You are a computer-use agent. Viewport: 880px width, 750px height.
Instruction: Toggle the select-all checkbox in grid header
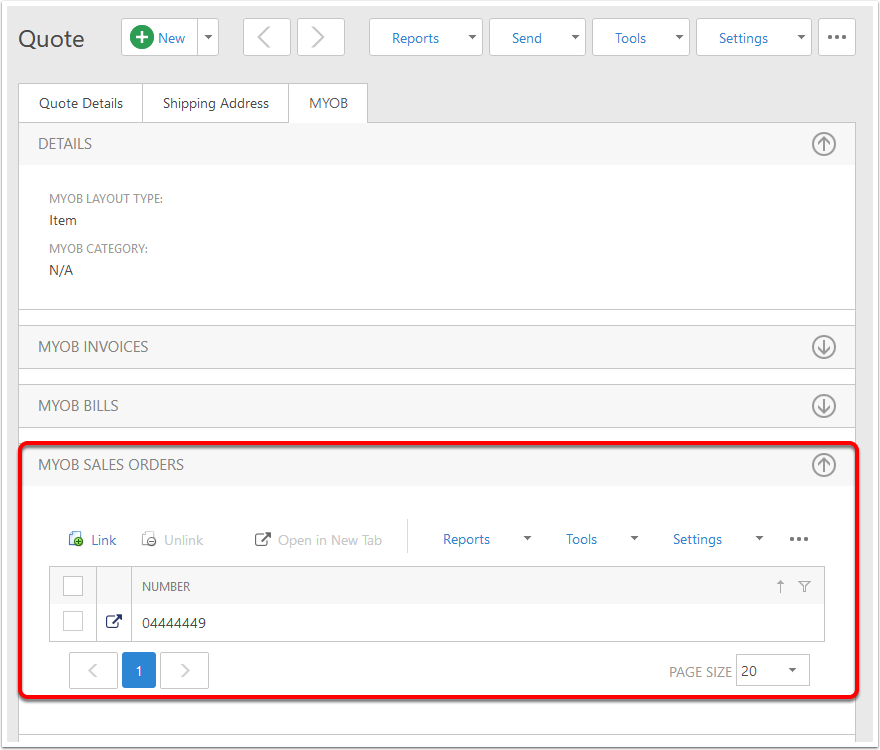click(73, 586)
